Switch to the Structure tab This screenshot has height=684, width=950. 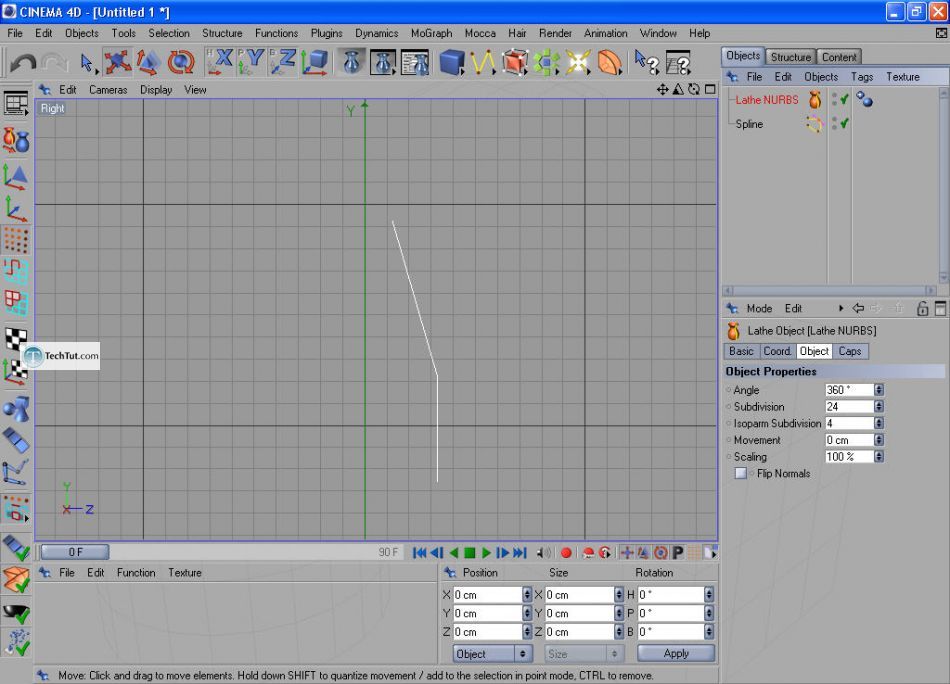[791, 57]
